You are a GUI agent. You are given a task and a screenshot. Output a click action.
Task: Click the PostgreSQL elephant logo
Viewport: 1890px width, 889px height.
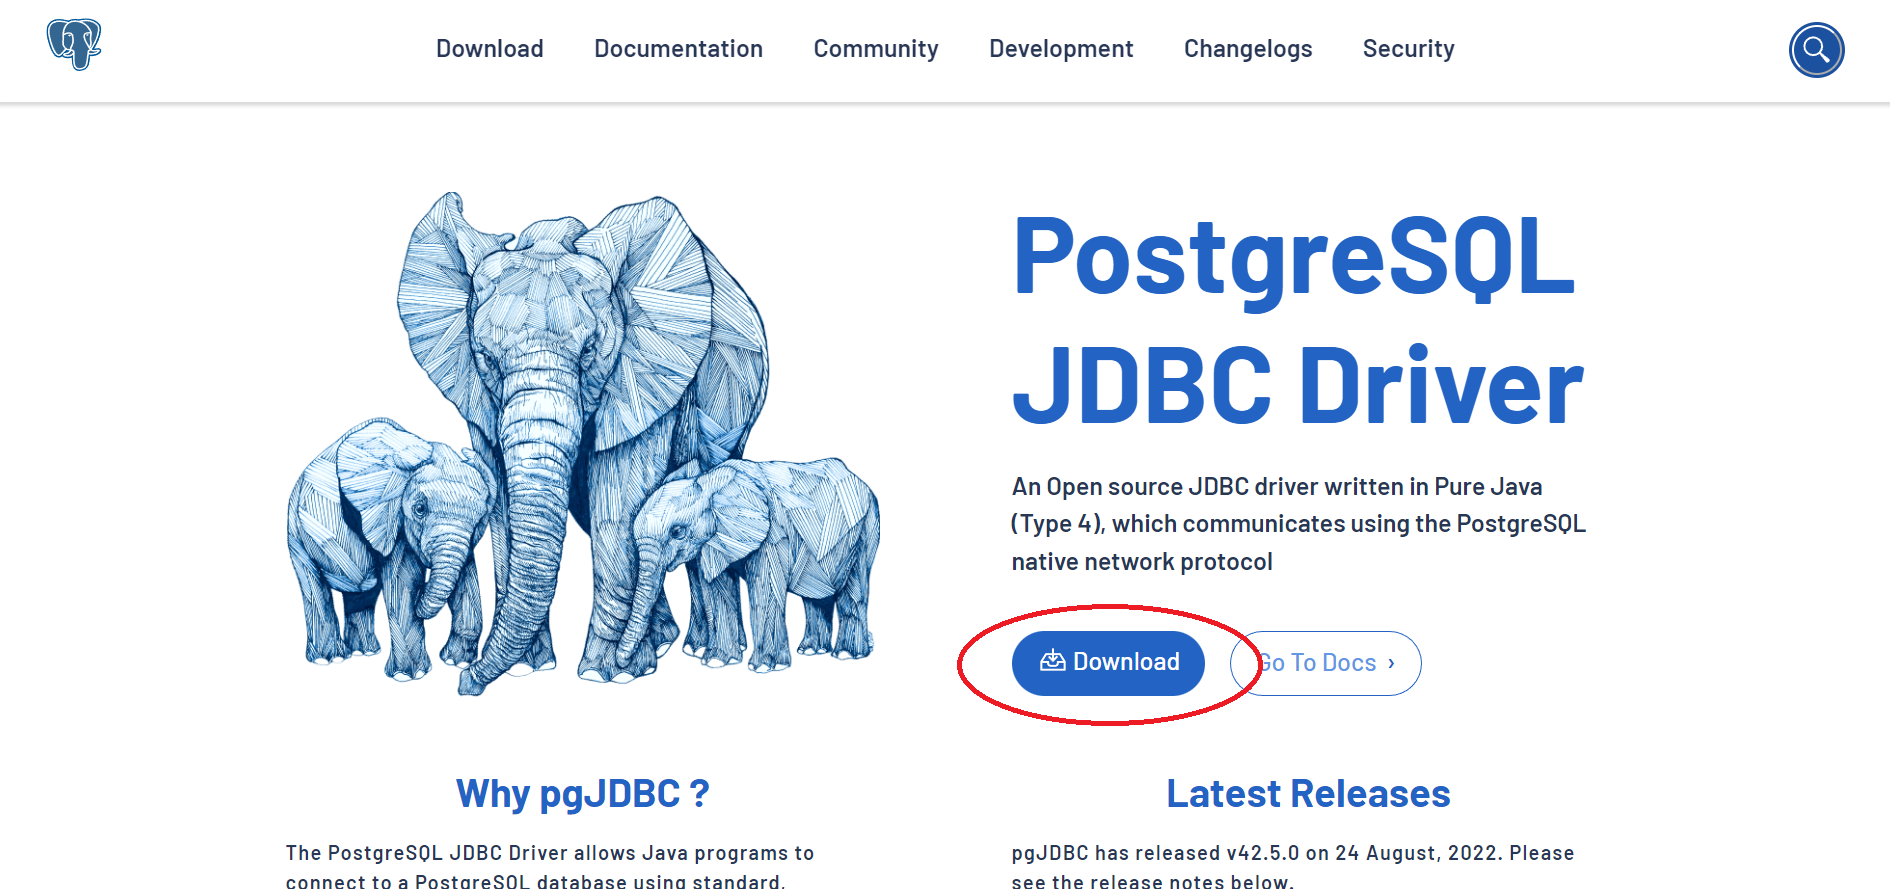(74, 45)
